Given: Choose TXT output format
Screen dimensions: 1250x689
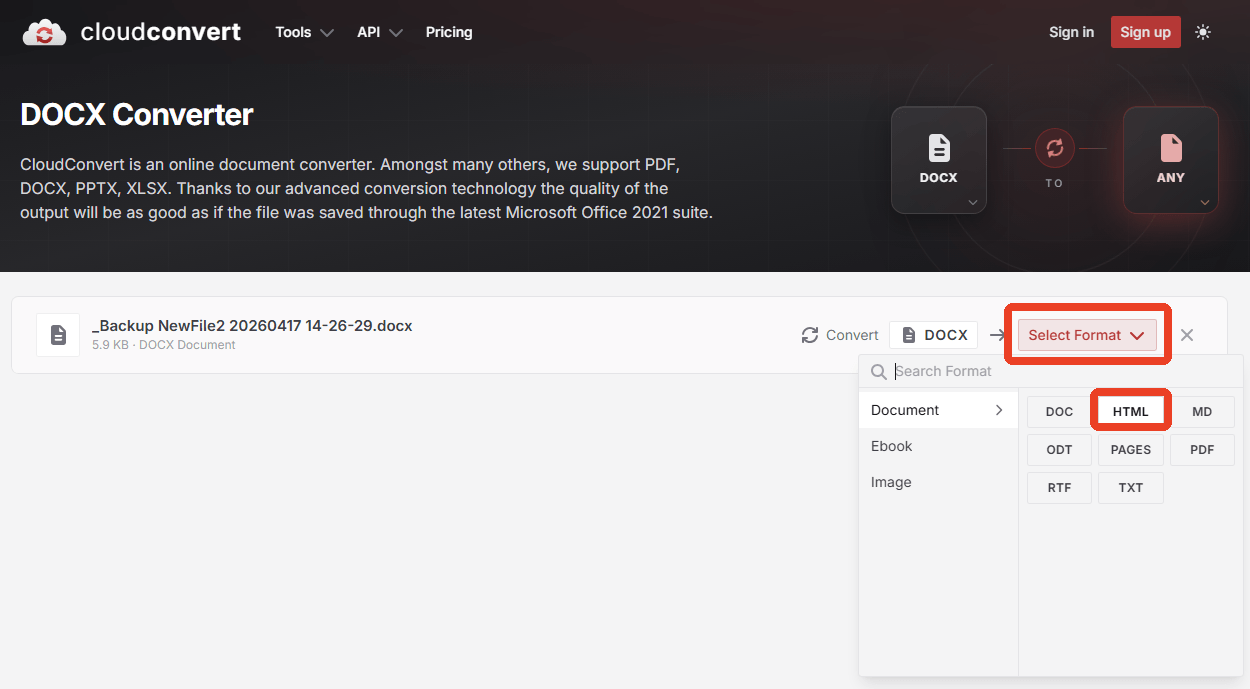Looking at the screenshot, I should pyautogui.click(x=1131, y=488).
